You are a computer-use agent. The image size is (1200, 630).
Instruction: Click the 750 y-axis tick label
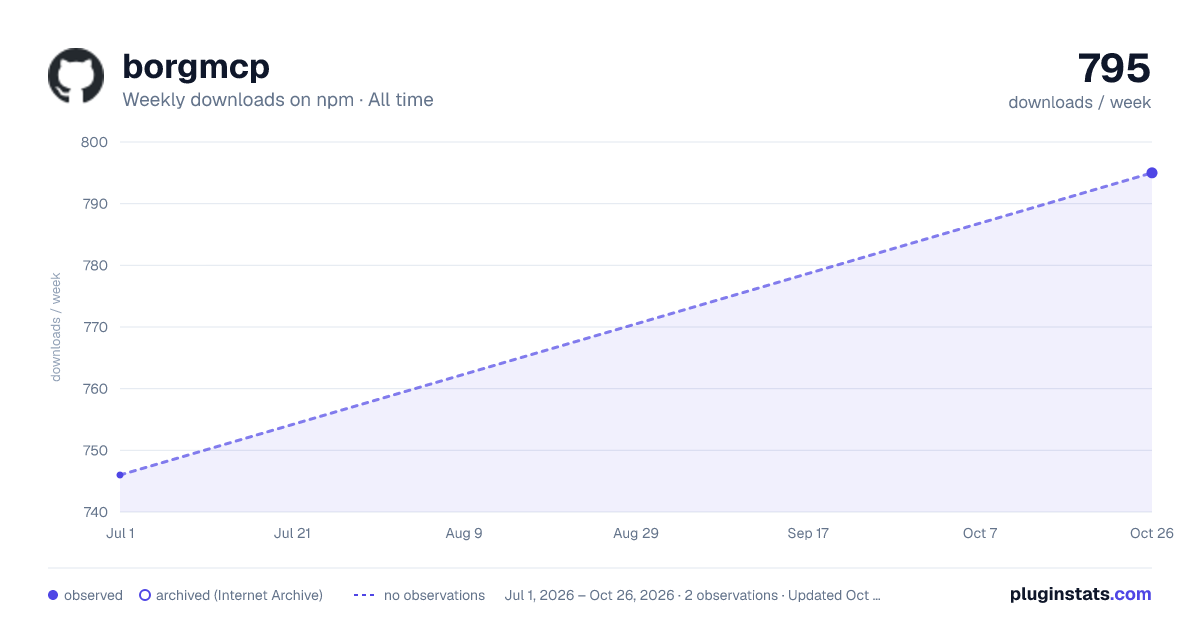(x=93, y=450)
